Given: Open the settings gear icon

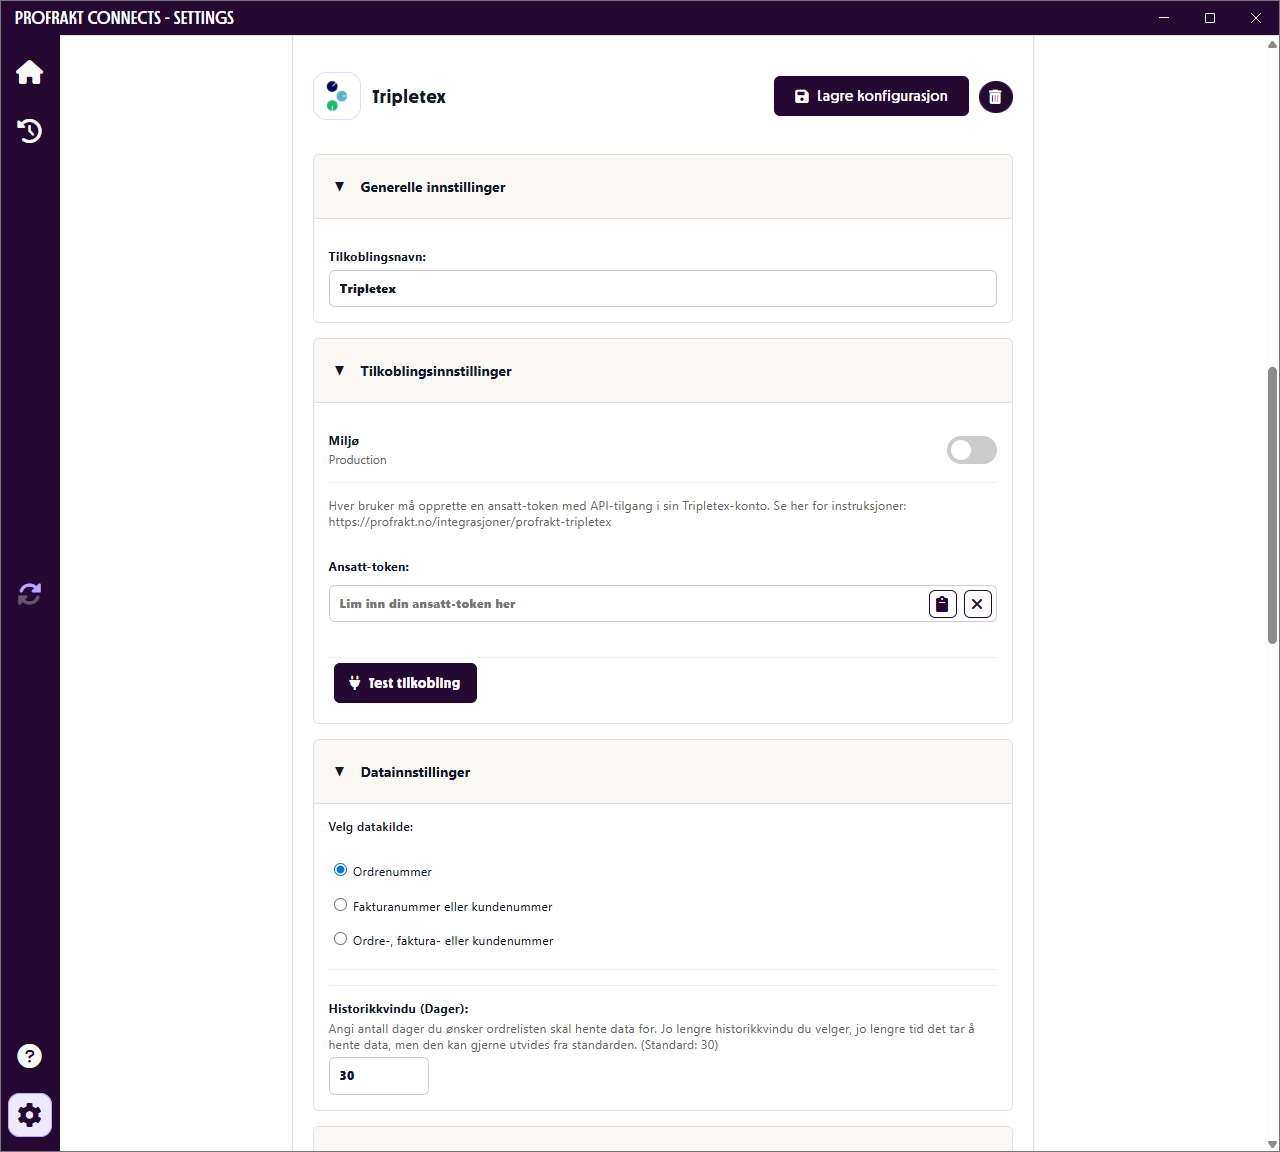Looking at the screenshot, I should point(30,1115).
